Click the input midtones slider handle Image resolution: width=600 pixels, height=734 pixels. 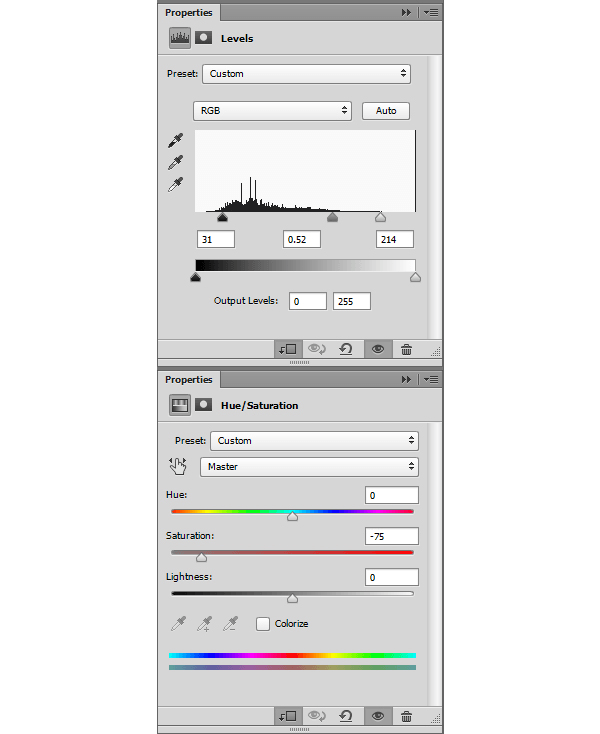coord(332,217)
